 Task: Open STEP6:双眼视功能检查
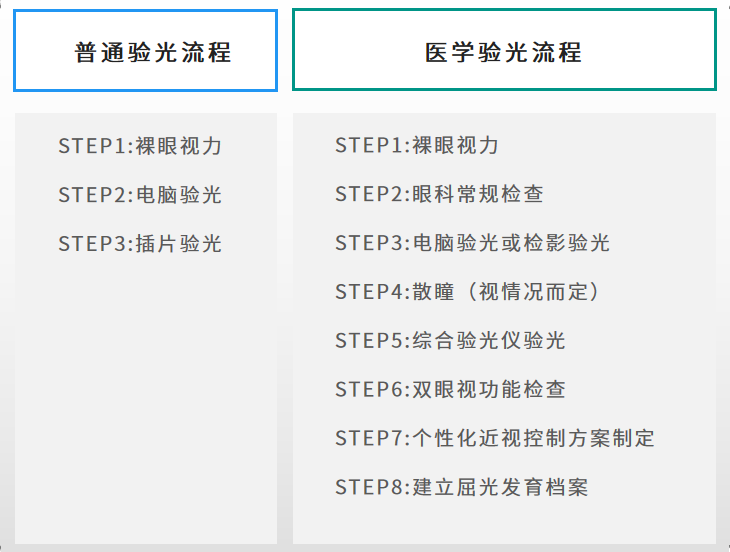[x=450, y=390]
